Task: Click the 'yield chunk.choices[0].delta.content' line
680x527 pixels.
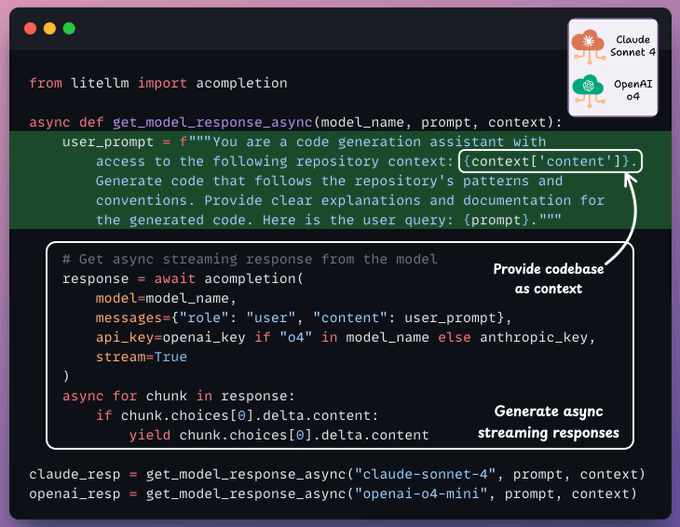Action: (x=279, y=435)
